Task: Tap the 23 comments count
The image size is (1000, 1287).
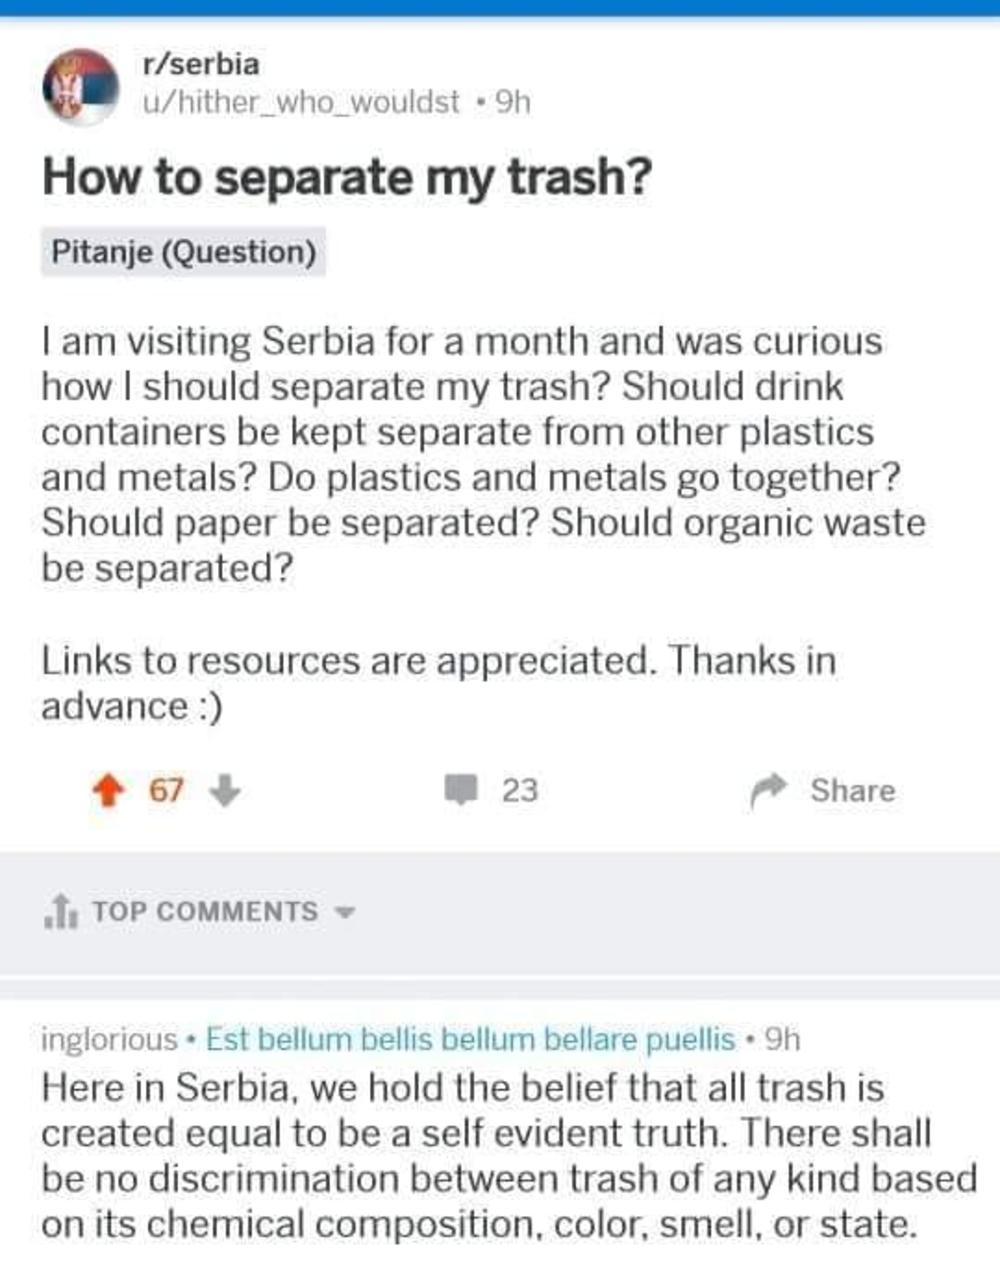Action: click(519, 791)
